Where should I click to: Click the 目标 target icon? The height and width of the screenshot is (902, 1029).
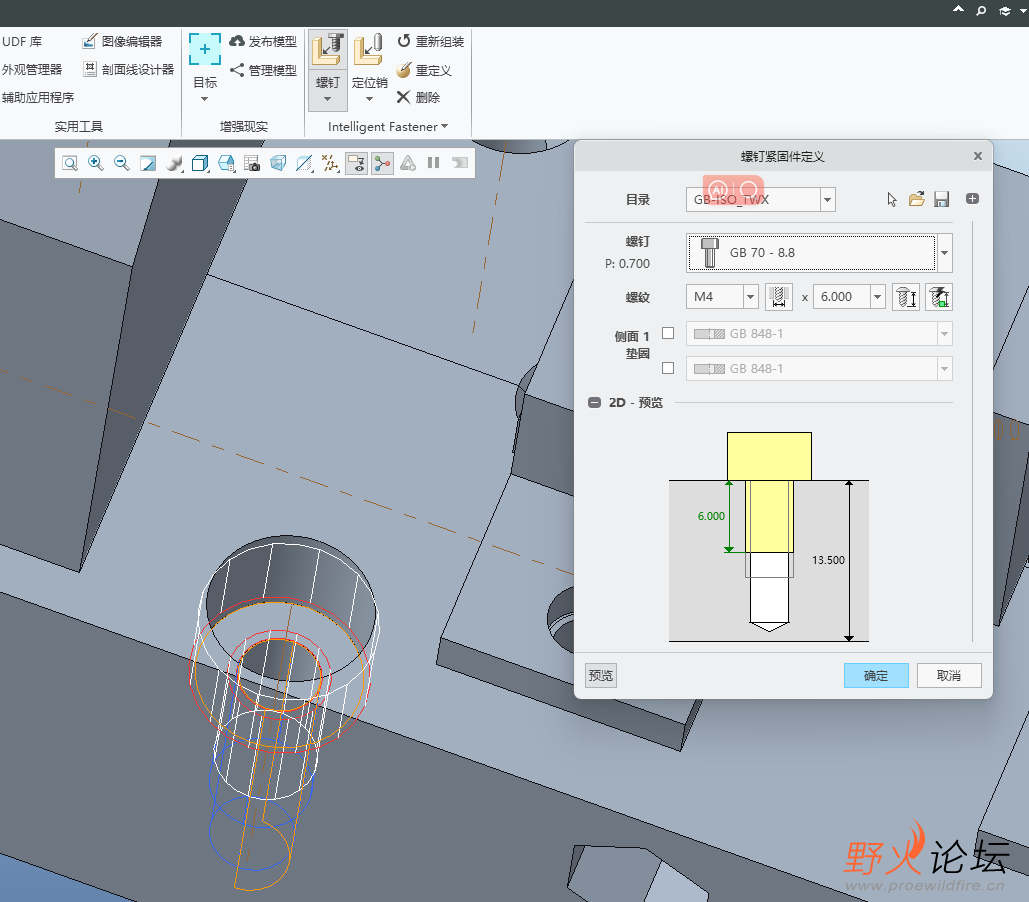coord(205,49)
